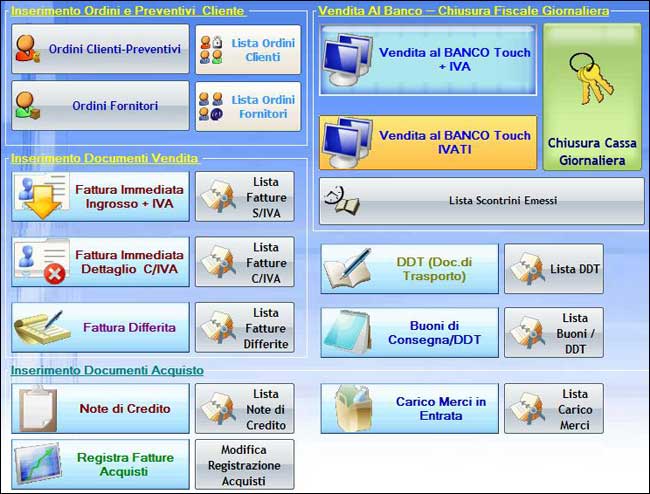This screenshot has height=494, width=650.
Task: Click the pen icon on DDT (Doc.di Trasporto)
Action: point(349,269)
